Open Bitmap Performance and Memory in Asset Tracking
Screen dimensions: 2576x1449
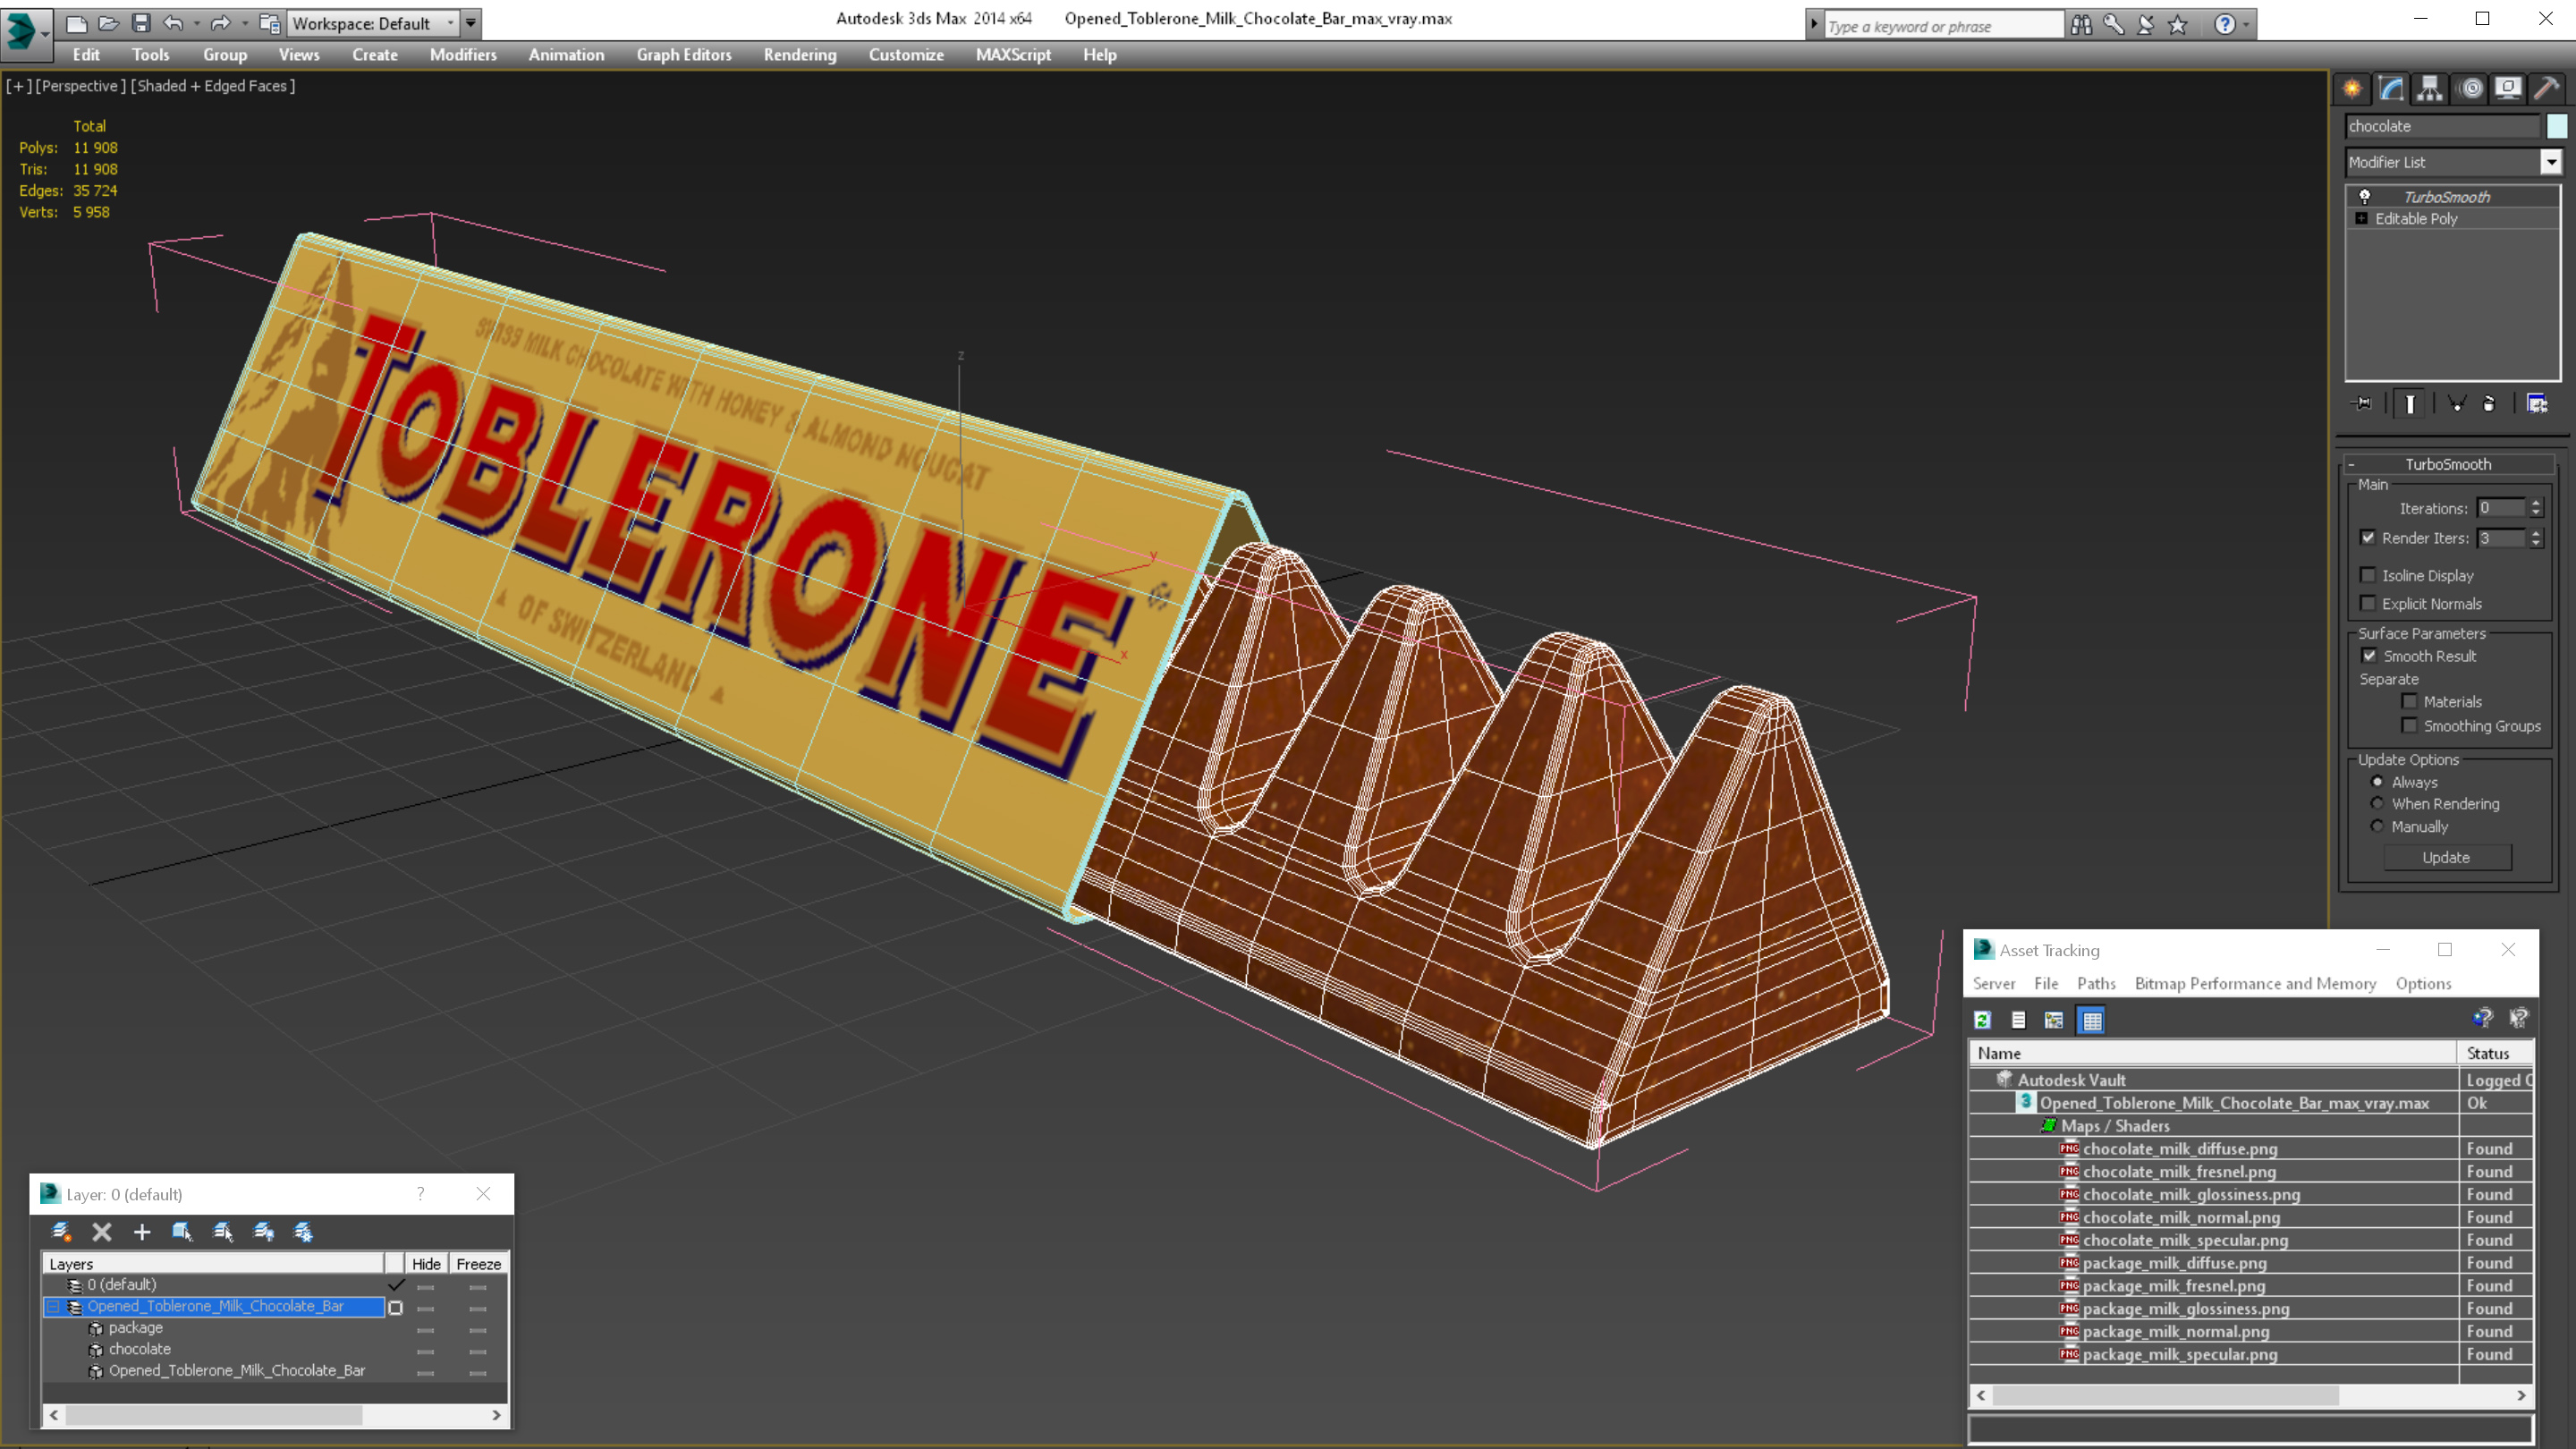click(2255, 983)
